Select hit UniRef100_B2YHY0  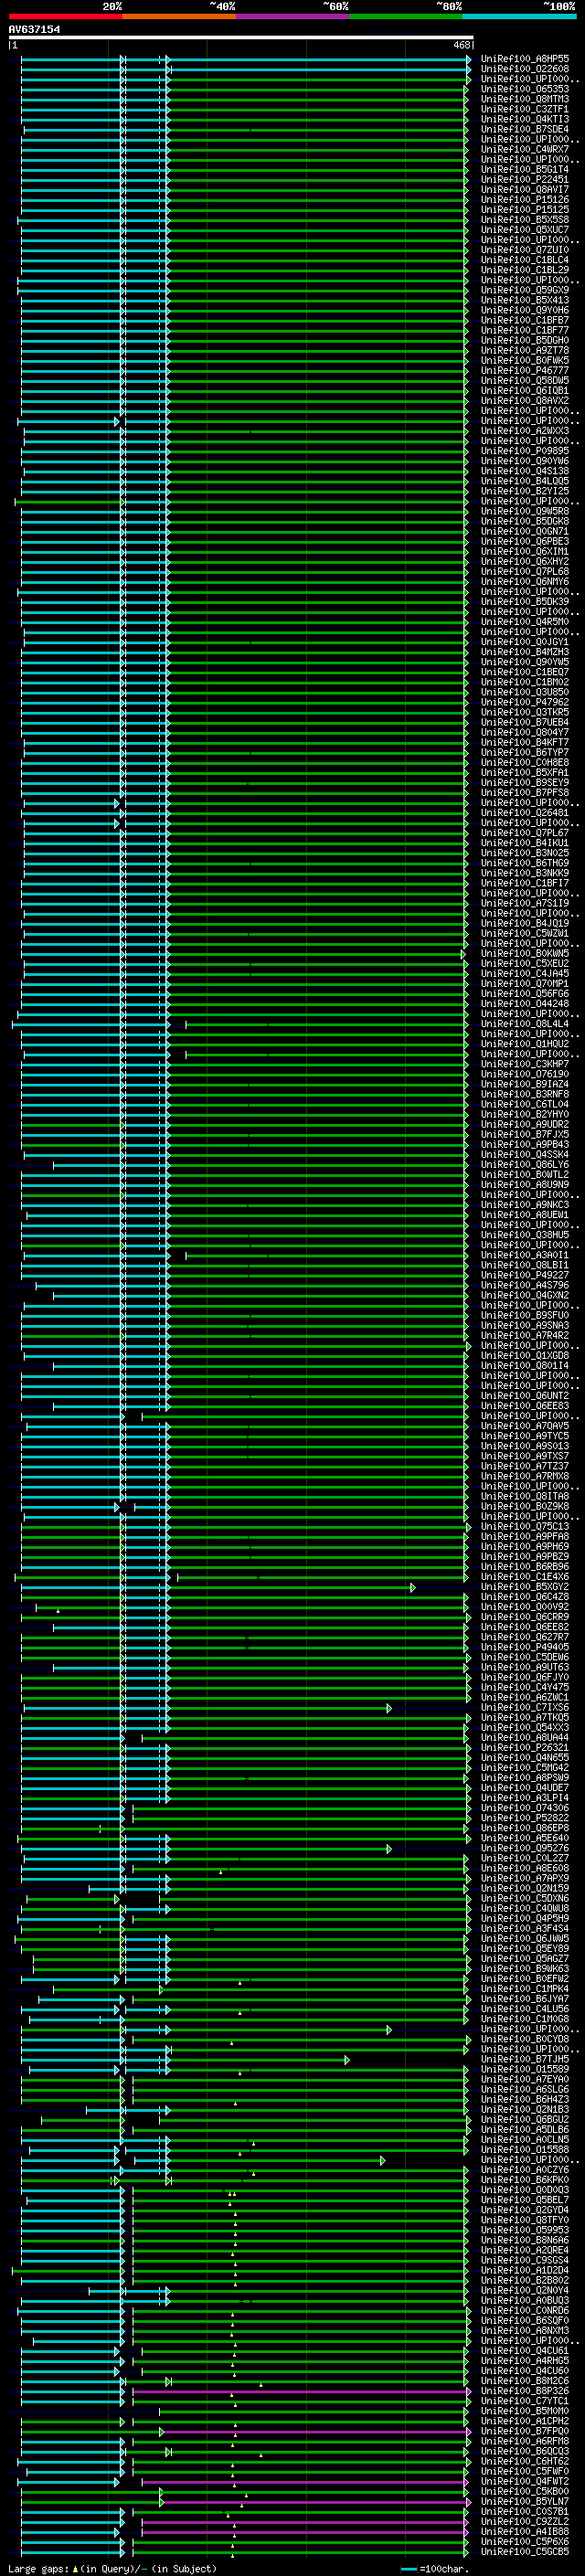click(x=525, y=1114)
